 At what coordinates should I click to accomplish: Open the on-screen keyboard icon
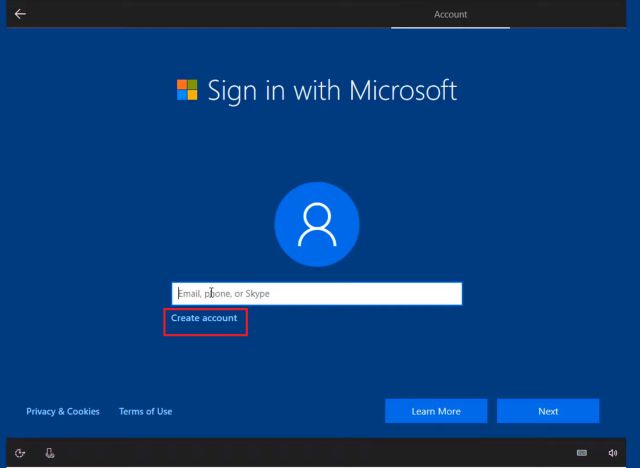582,452
